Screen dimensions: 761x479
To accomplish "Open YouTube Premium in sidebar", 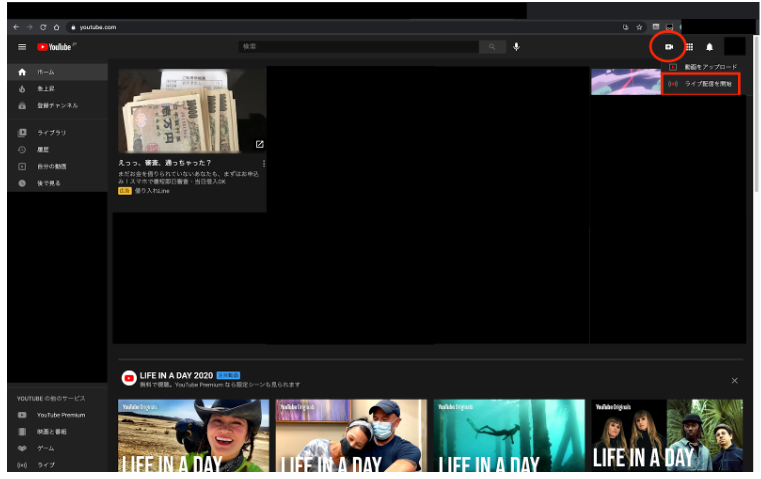I will (60, 415).
